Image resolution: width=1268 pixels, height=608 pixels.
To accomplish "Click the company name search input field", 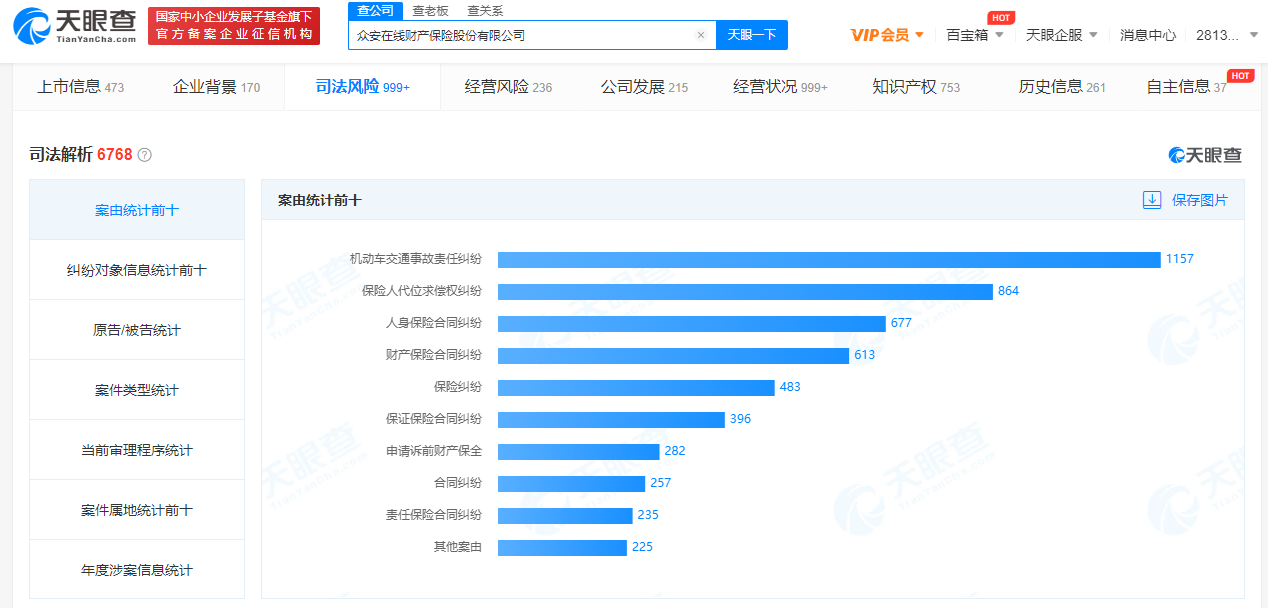I will coord(520,35).
